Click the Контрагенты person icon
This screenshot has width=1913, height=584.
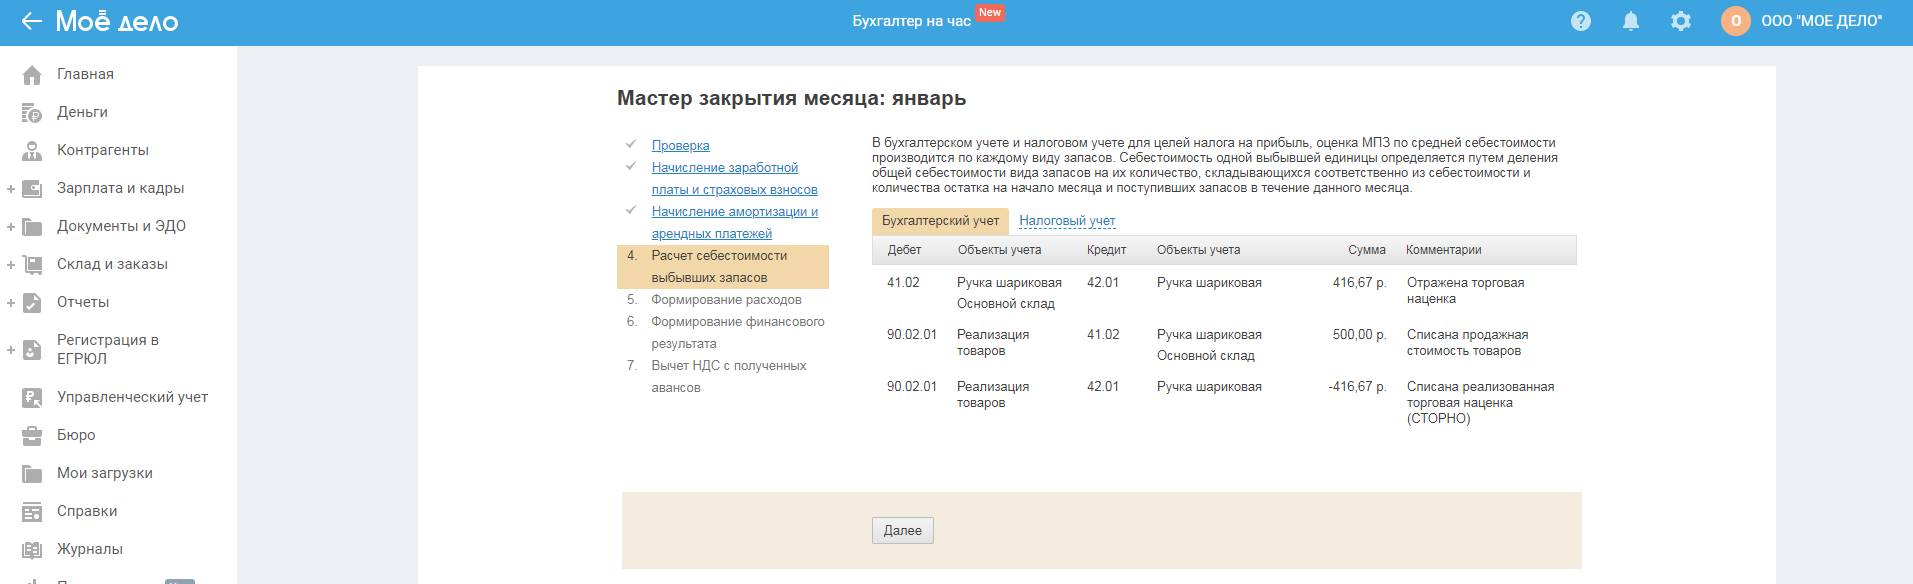(32, 151)
